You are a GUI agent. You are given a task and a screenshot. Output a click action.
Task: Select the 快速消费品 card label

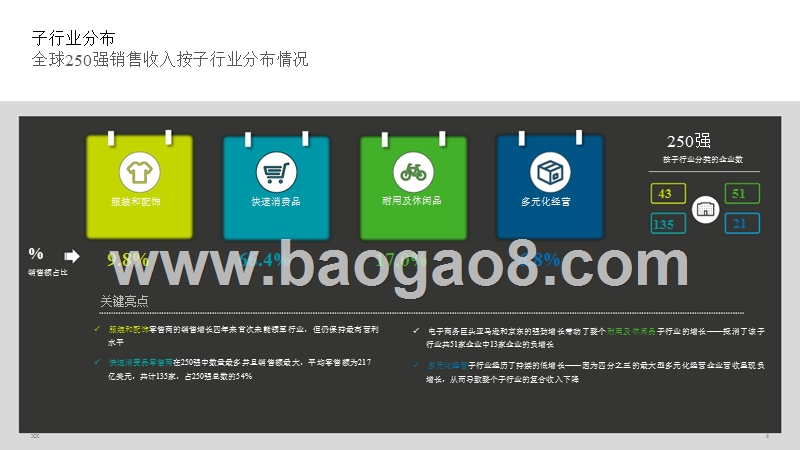click(x=276, y=202)
